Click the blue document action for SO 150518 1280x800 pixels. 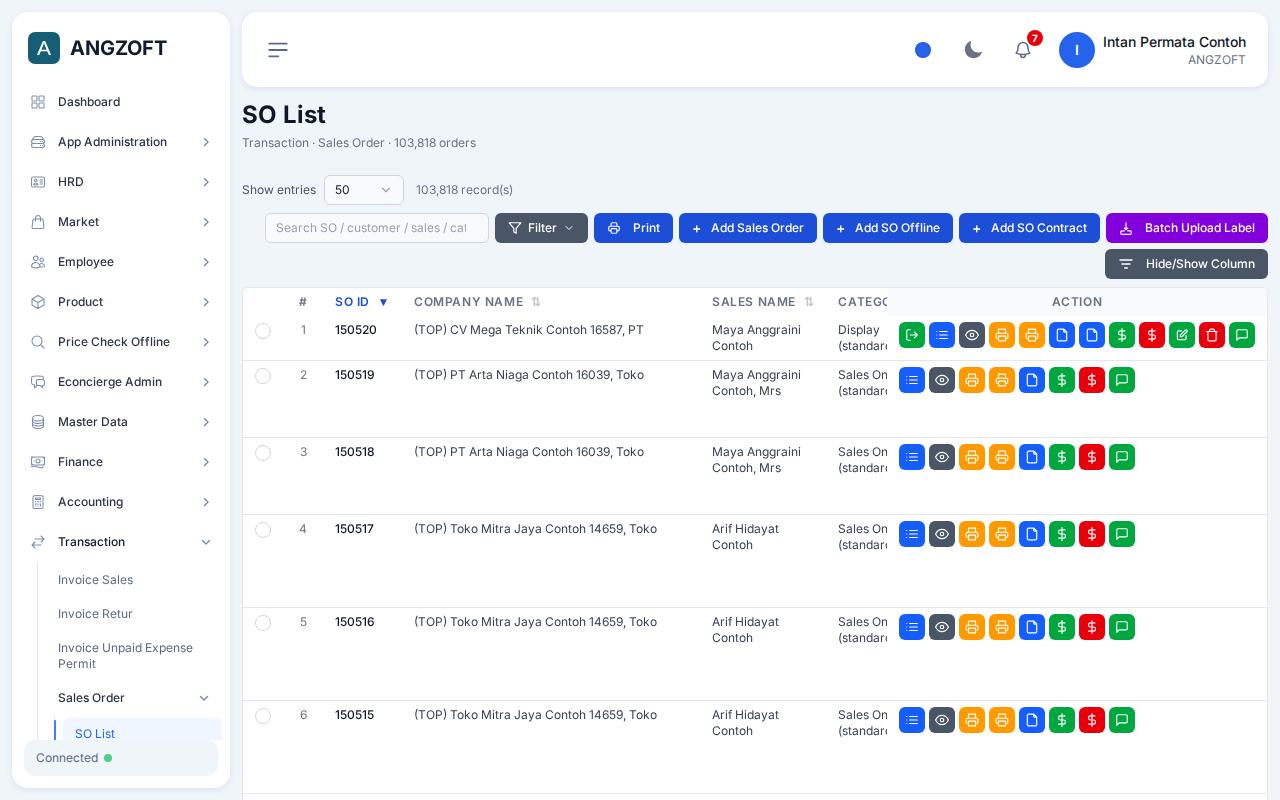1032,457
